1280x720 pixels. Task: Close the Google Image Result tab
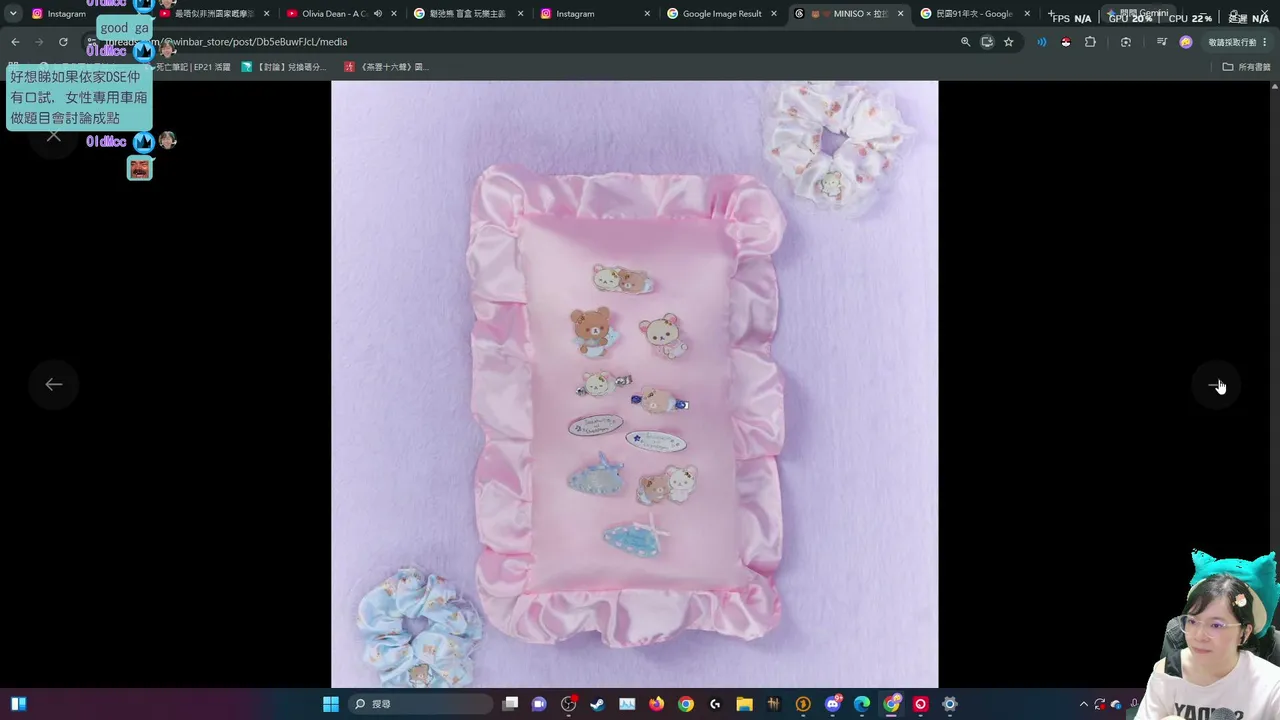774,14
